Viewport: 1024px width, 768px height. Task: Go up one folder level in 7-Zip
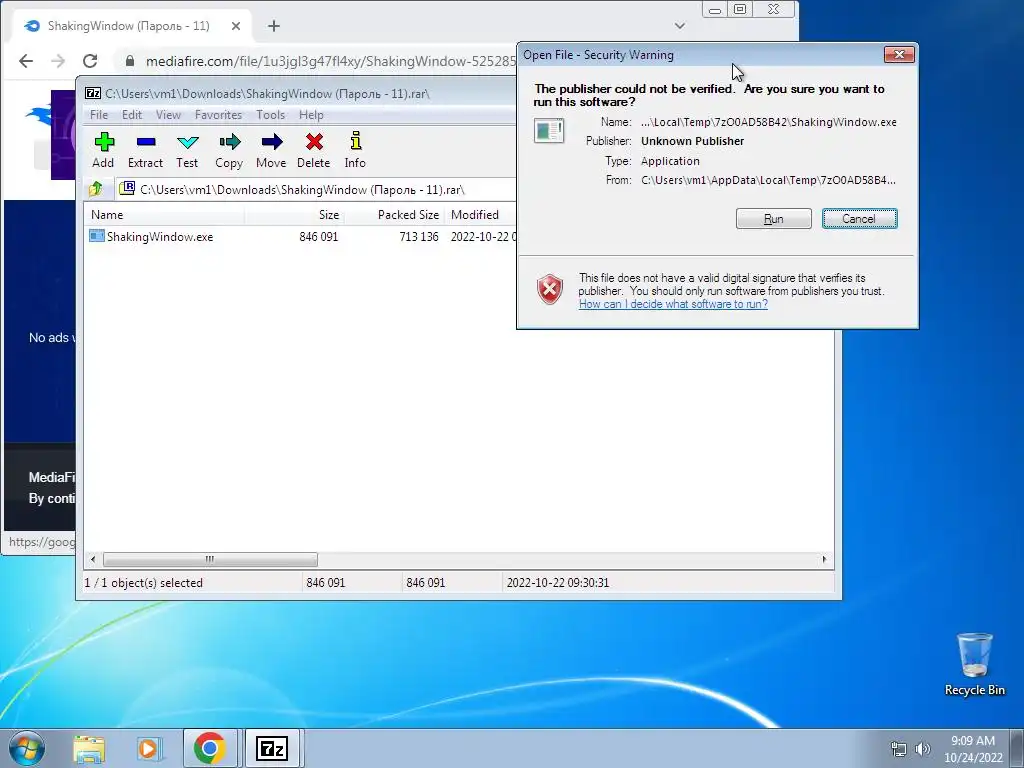pos(96,189)
